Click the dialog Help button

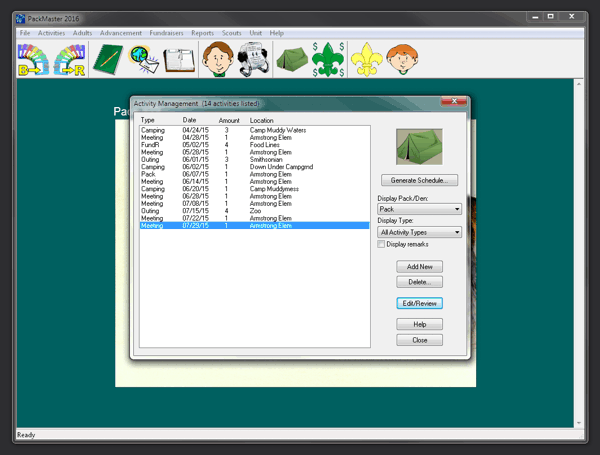(419, 325)
